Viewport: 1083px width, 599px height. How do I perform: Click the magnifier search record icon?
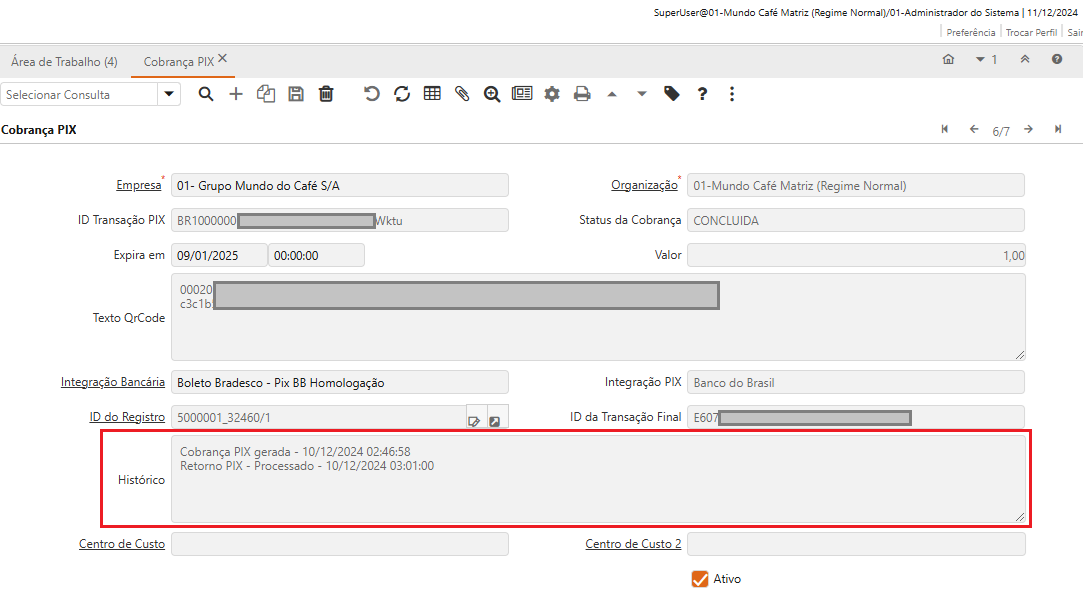pos(206,94)
